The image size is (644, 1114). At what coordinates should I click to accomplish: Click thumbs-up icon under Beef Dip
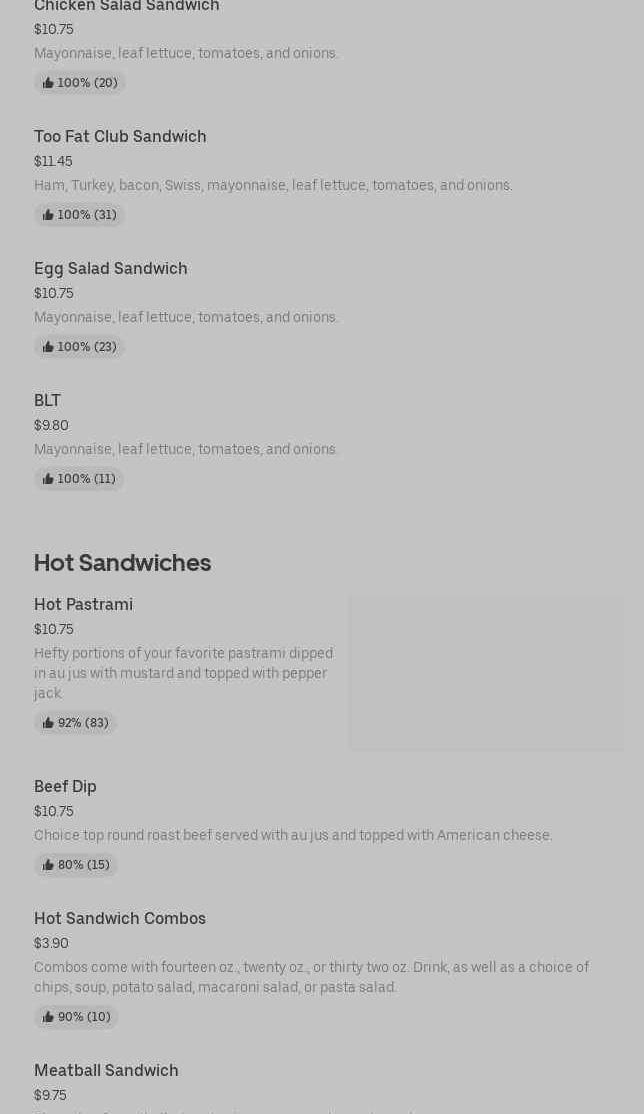tap(48, 865)
